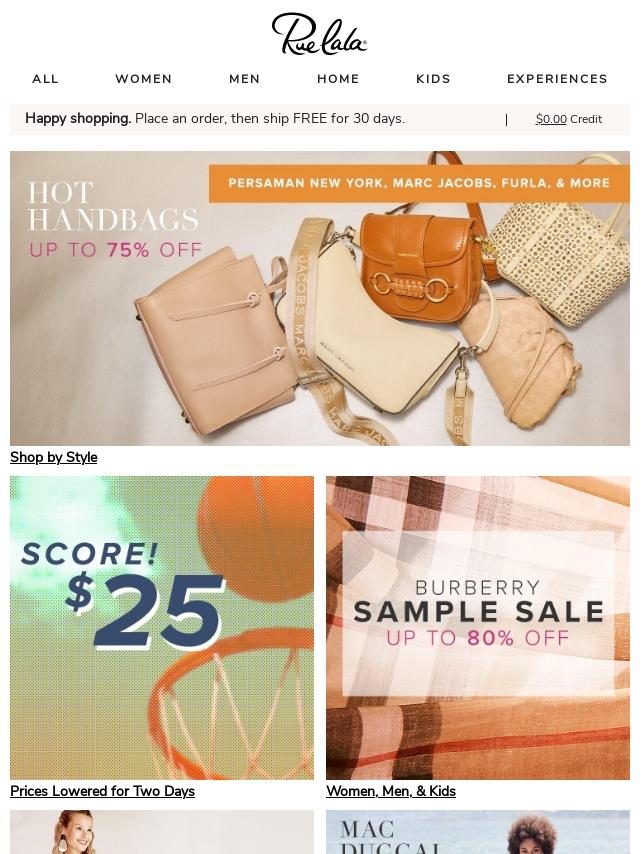
Task: Click the orange Persaman New York brands label
Action: point(419,183)
